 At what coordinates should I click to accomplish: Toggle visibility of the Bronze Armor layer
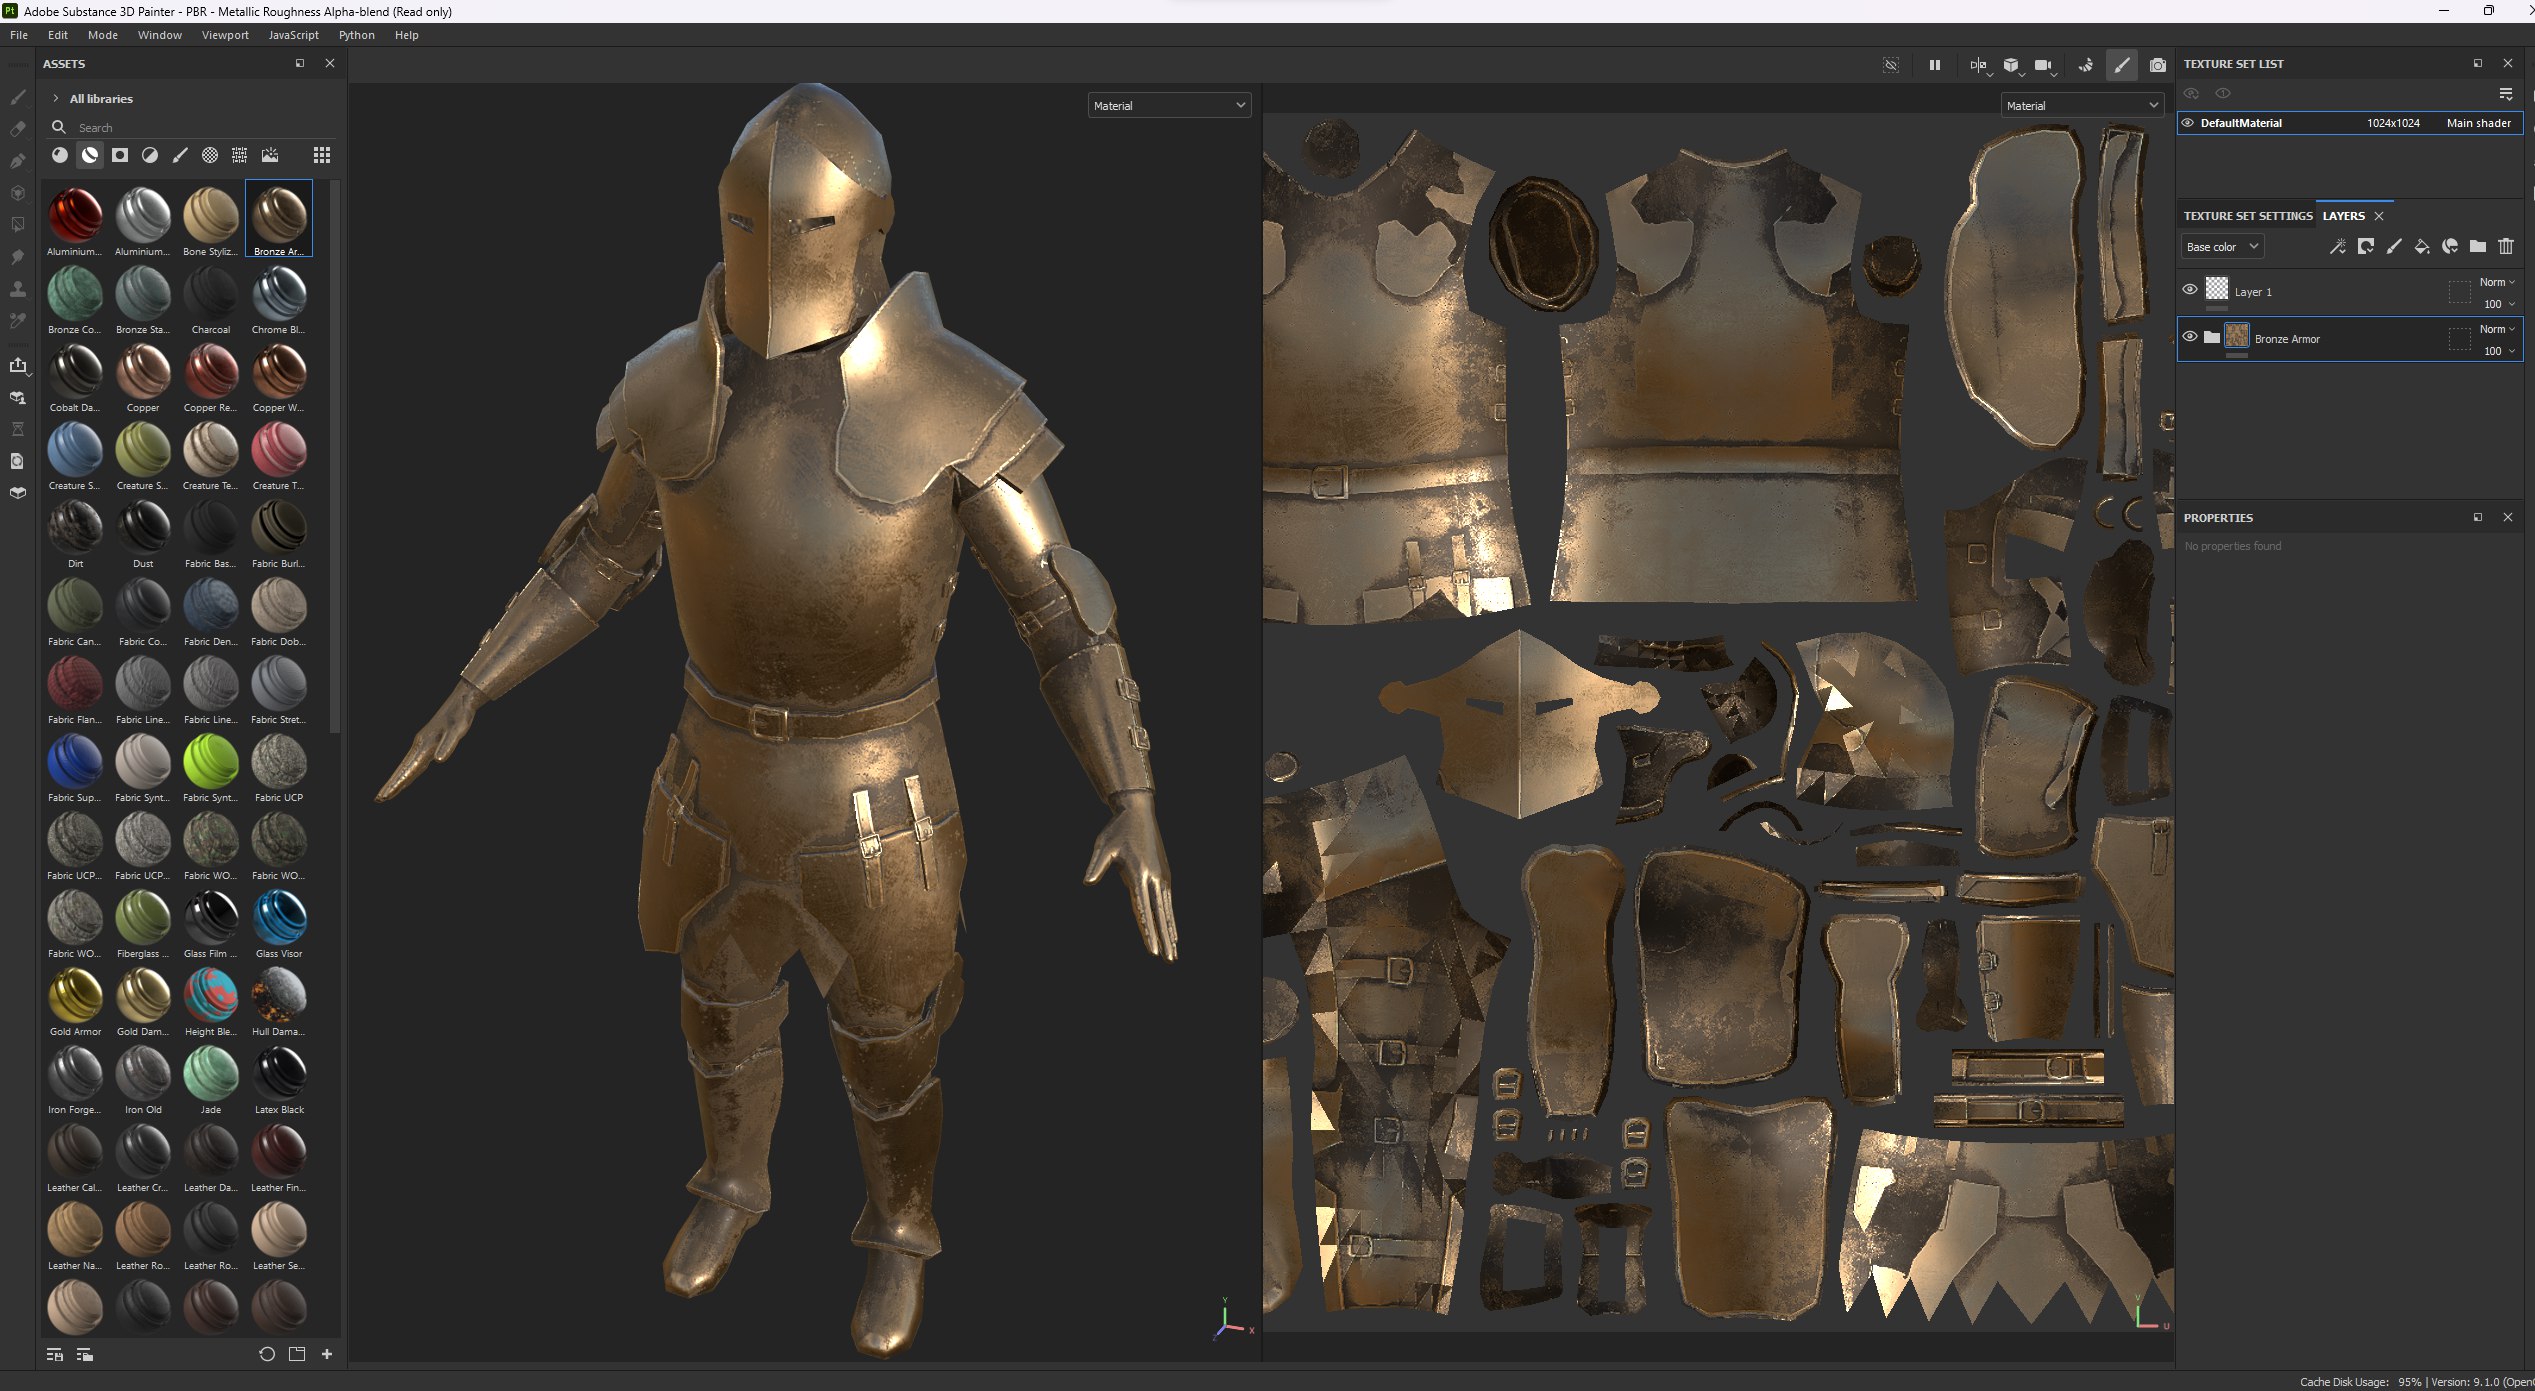(2189, 337)
